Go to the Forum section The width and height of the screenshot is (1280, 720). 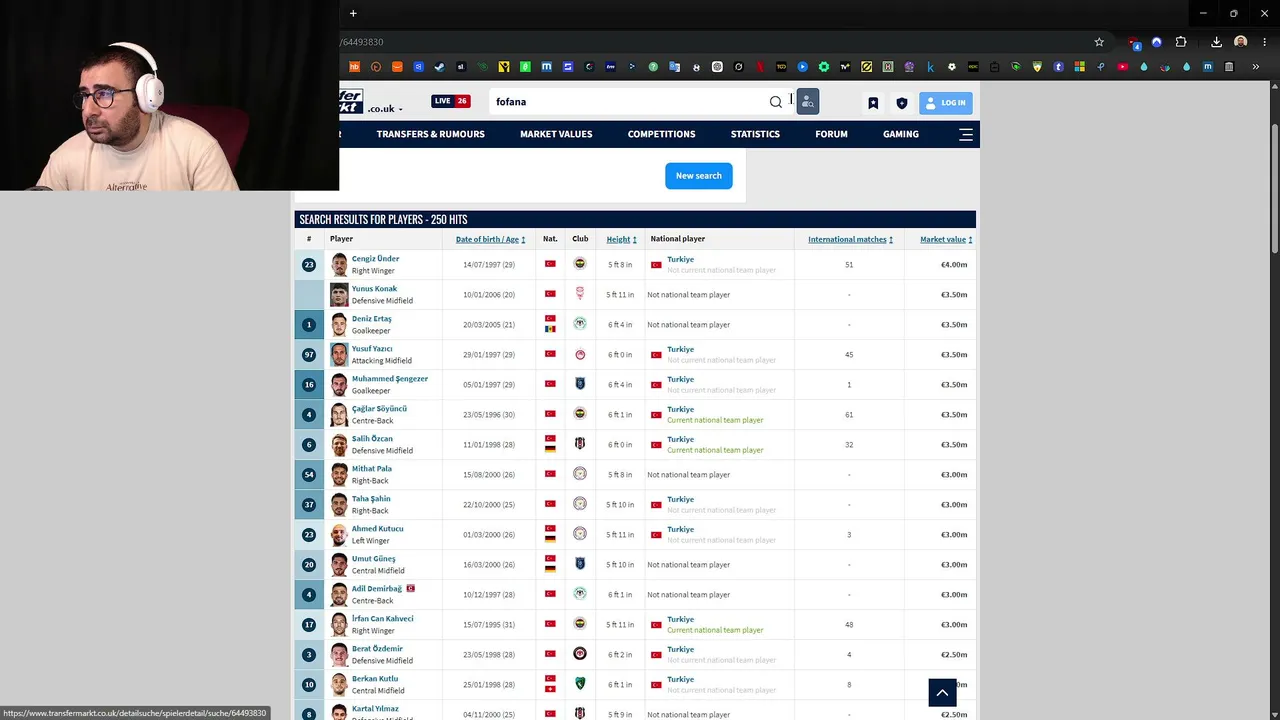pos(831,134)
